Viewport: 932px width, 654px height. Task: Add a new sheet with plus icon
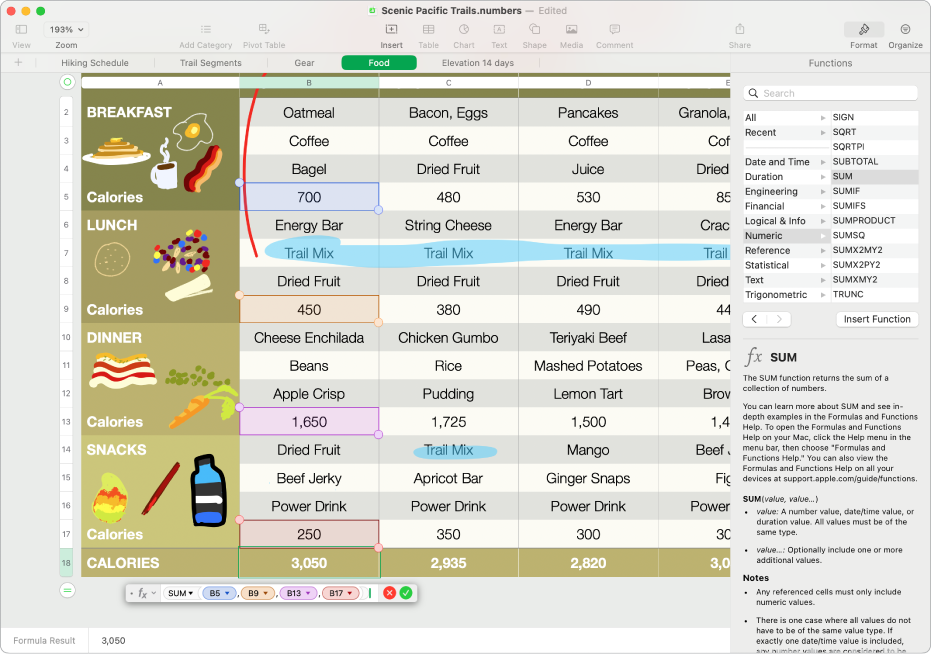click(18, 63)
